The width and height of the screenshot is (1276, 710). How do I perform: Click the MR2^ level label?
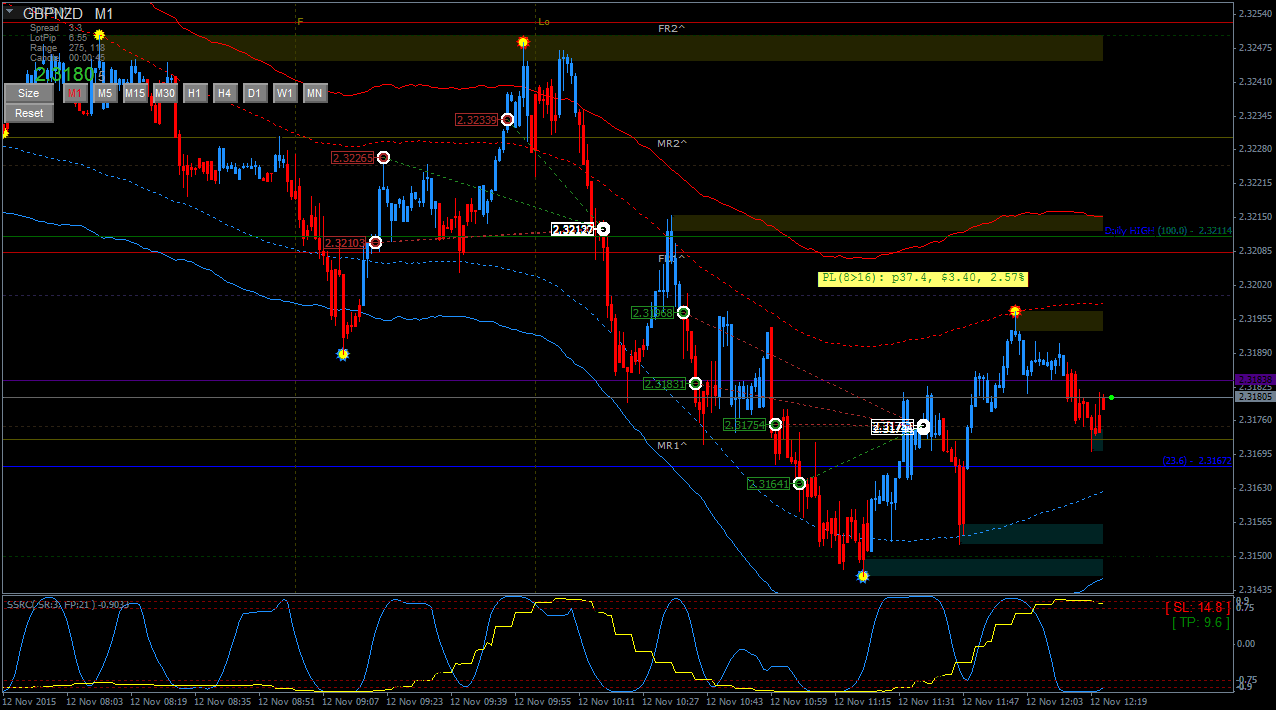pos(671,144)
